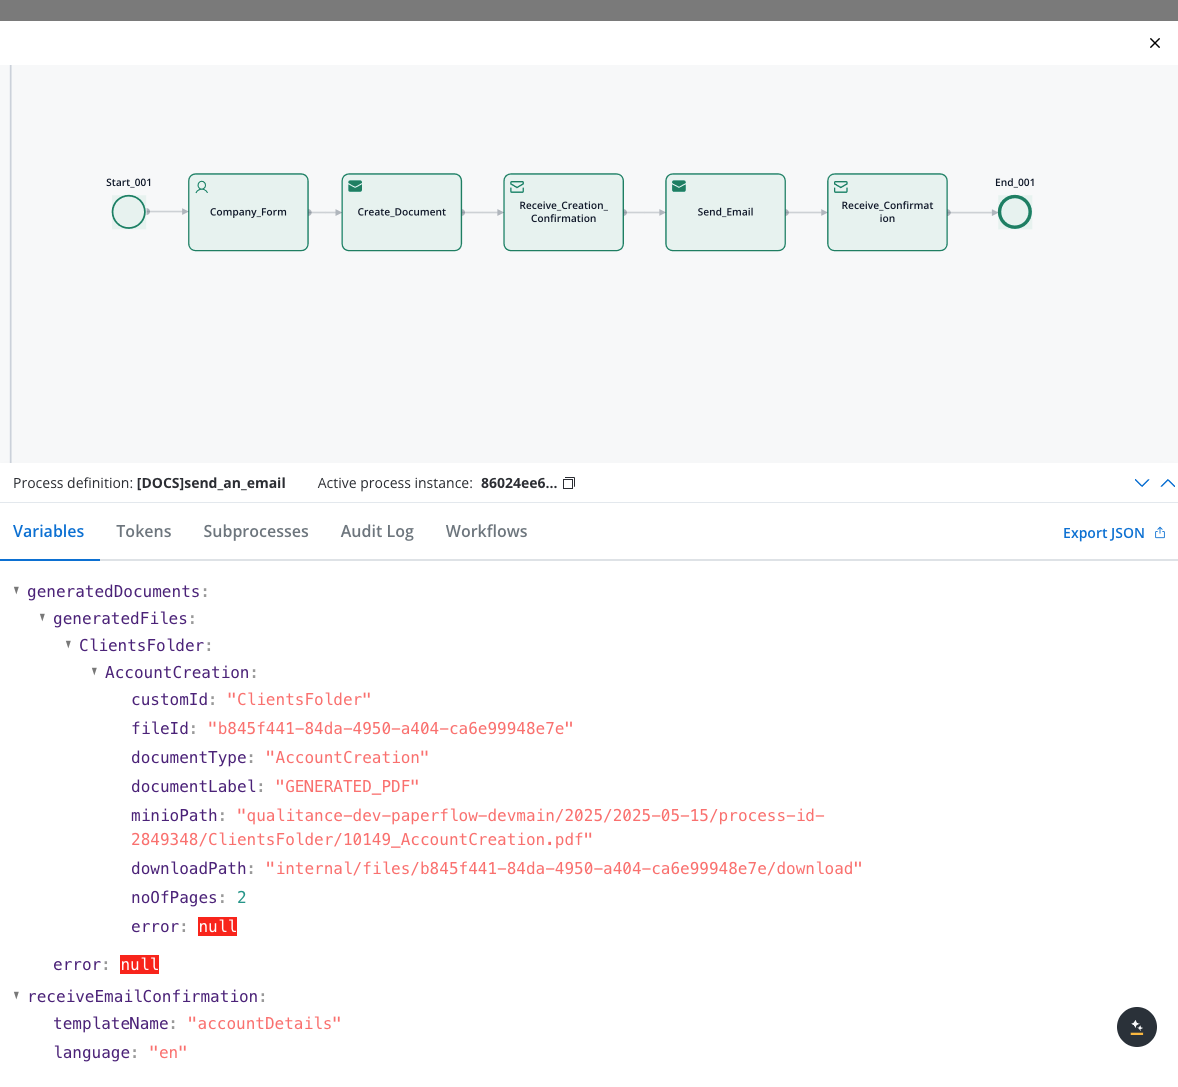
Task: Open the Workflows tab
Action: click(487, 531)
